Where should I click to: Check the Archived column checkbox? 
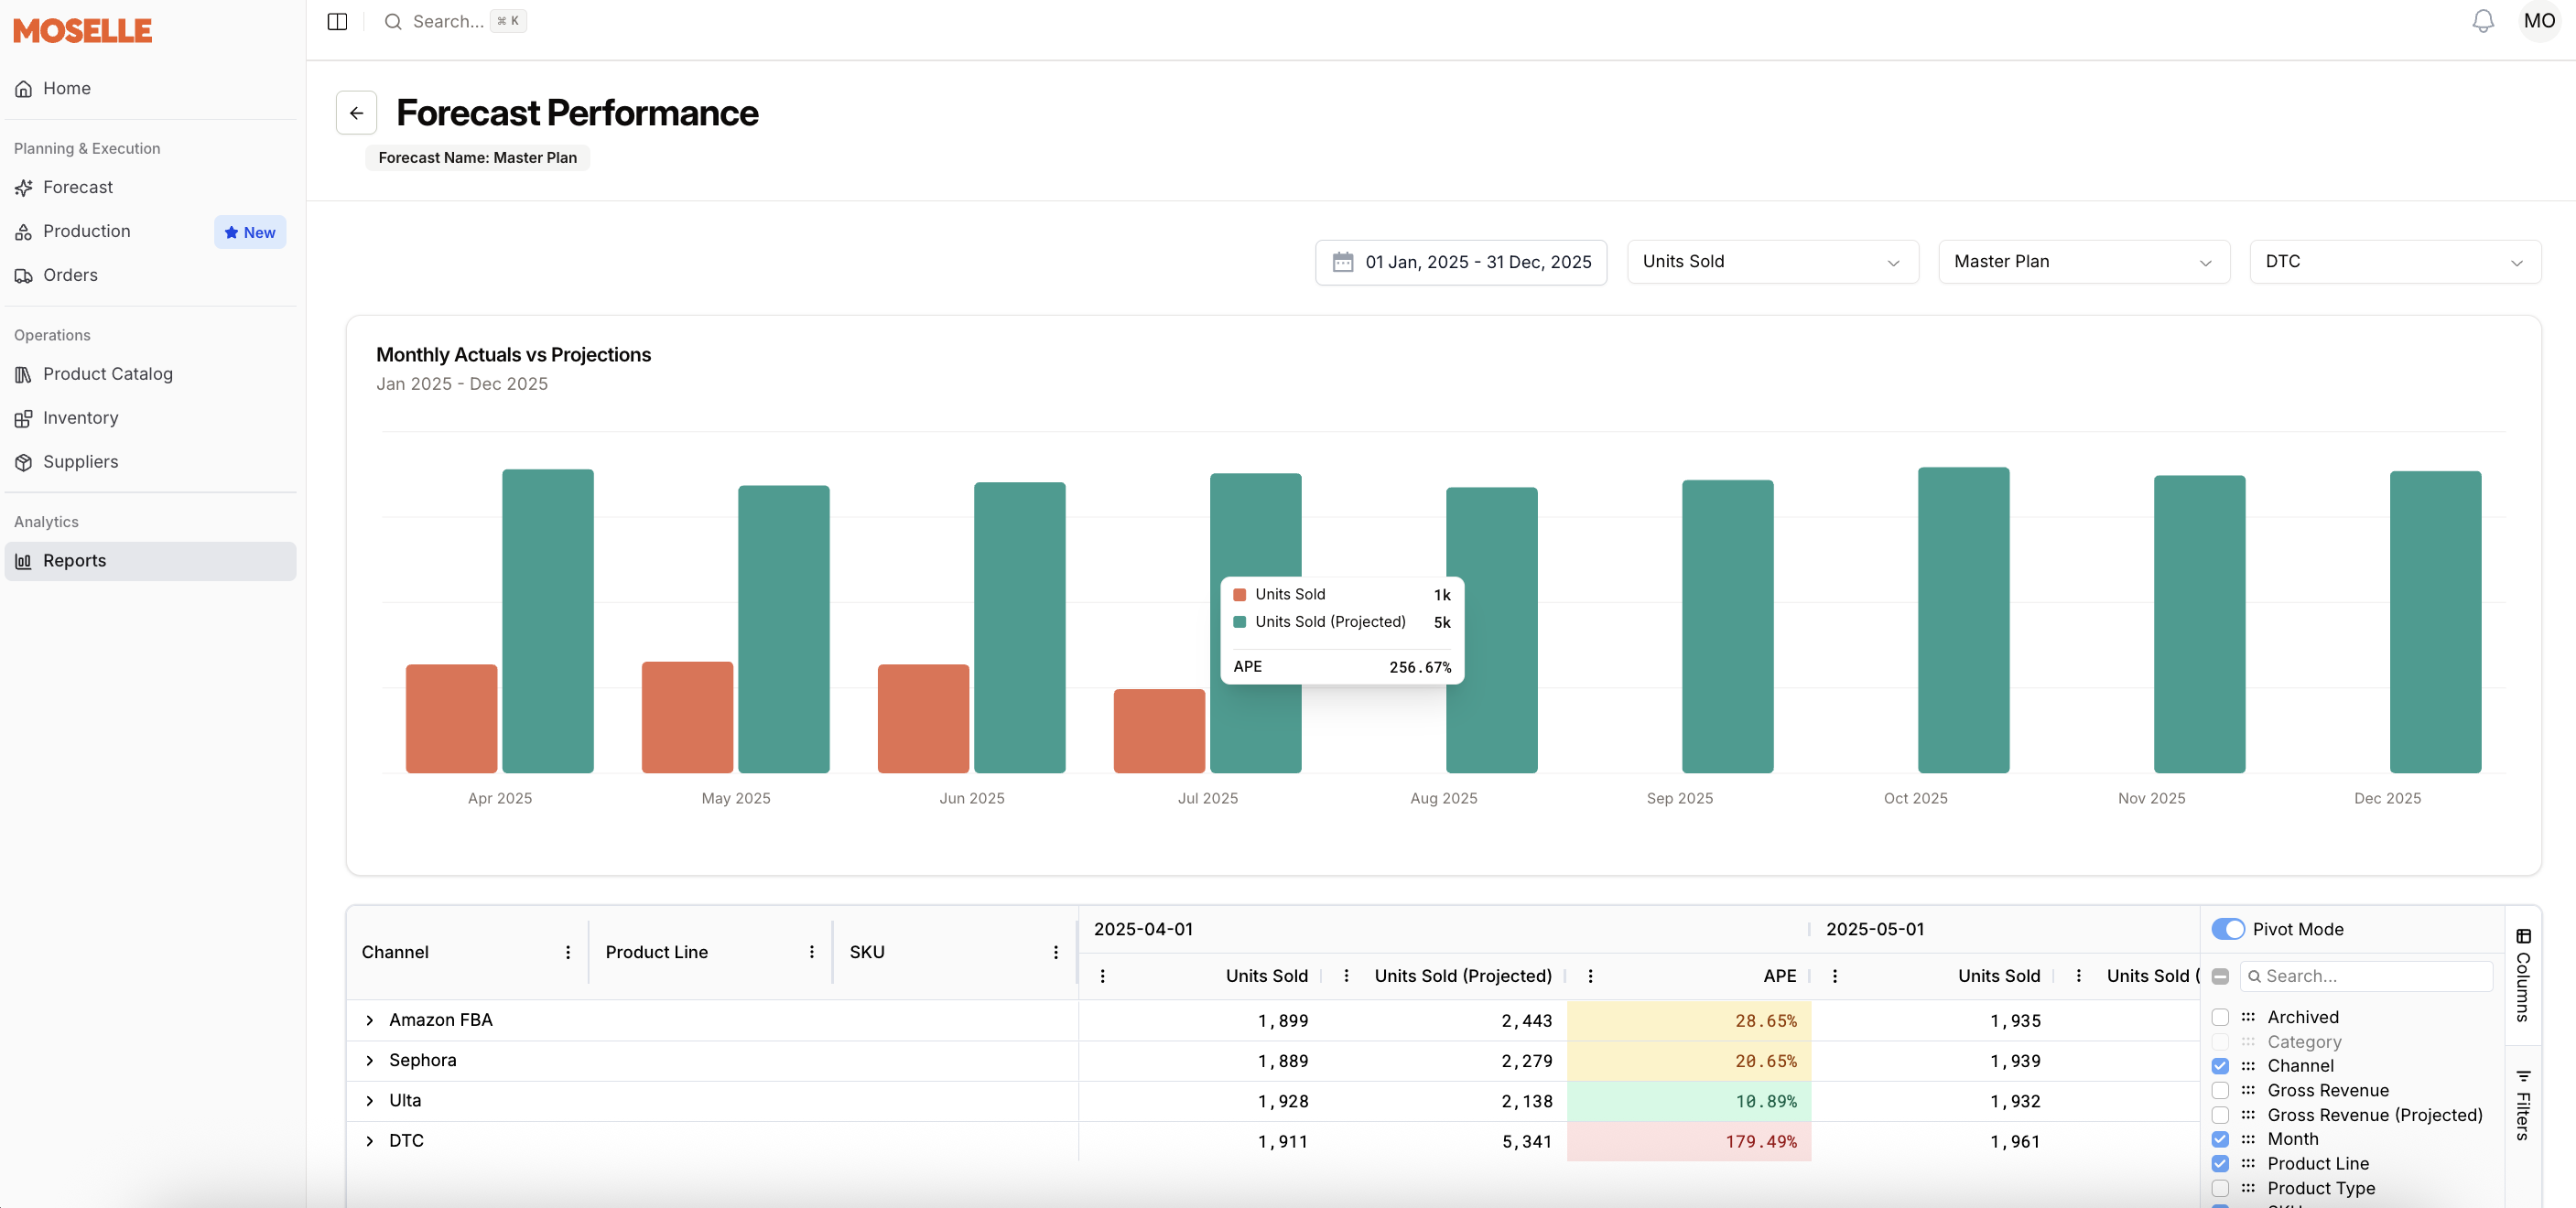(2220, 1017)
